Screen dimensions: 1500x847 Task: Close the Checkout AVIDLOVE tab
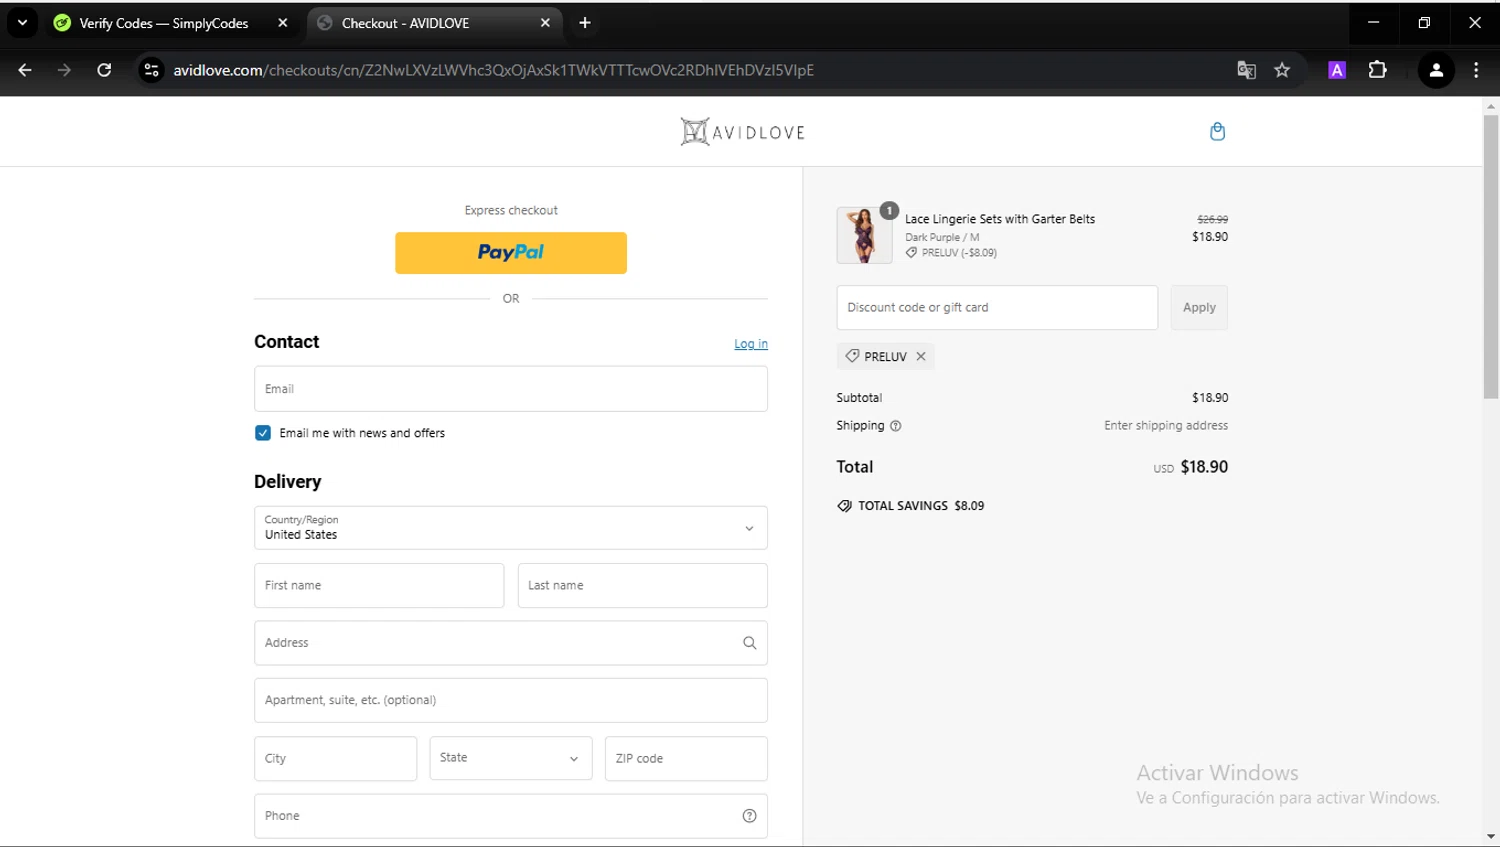(545, 22)
